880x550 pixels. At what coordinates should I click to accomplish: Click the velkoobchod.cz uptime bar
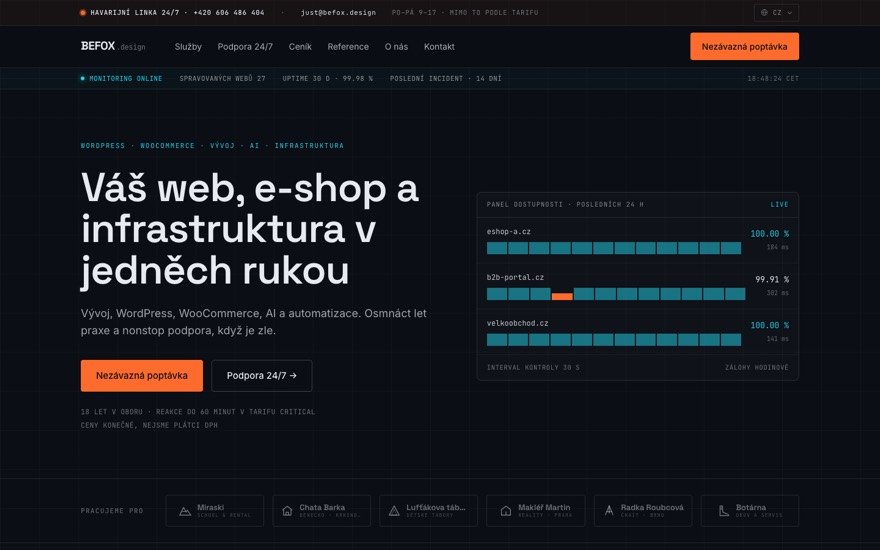coord(614,340)
